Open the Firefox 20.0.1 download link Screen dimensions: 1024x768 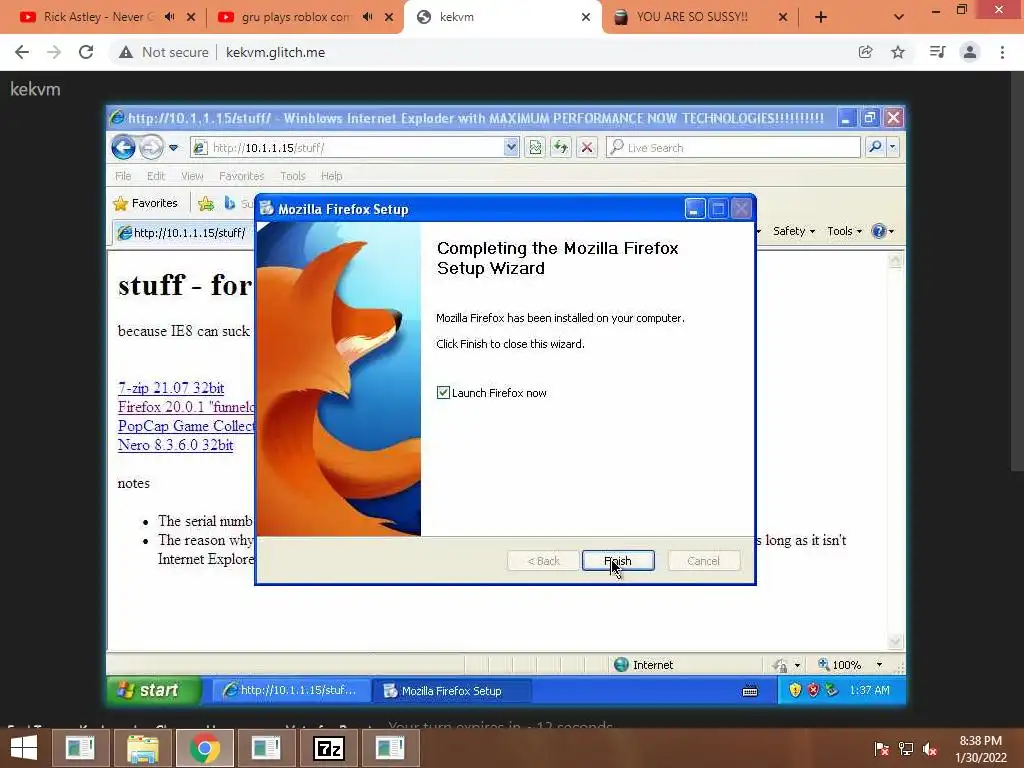[186, 407]
